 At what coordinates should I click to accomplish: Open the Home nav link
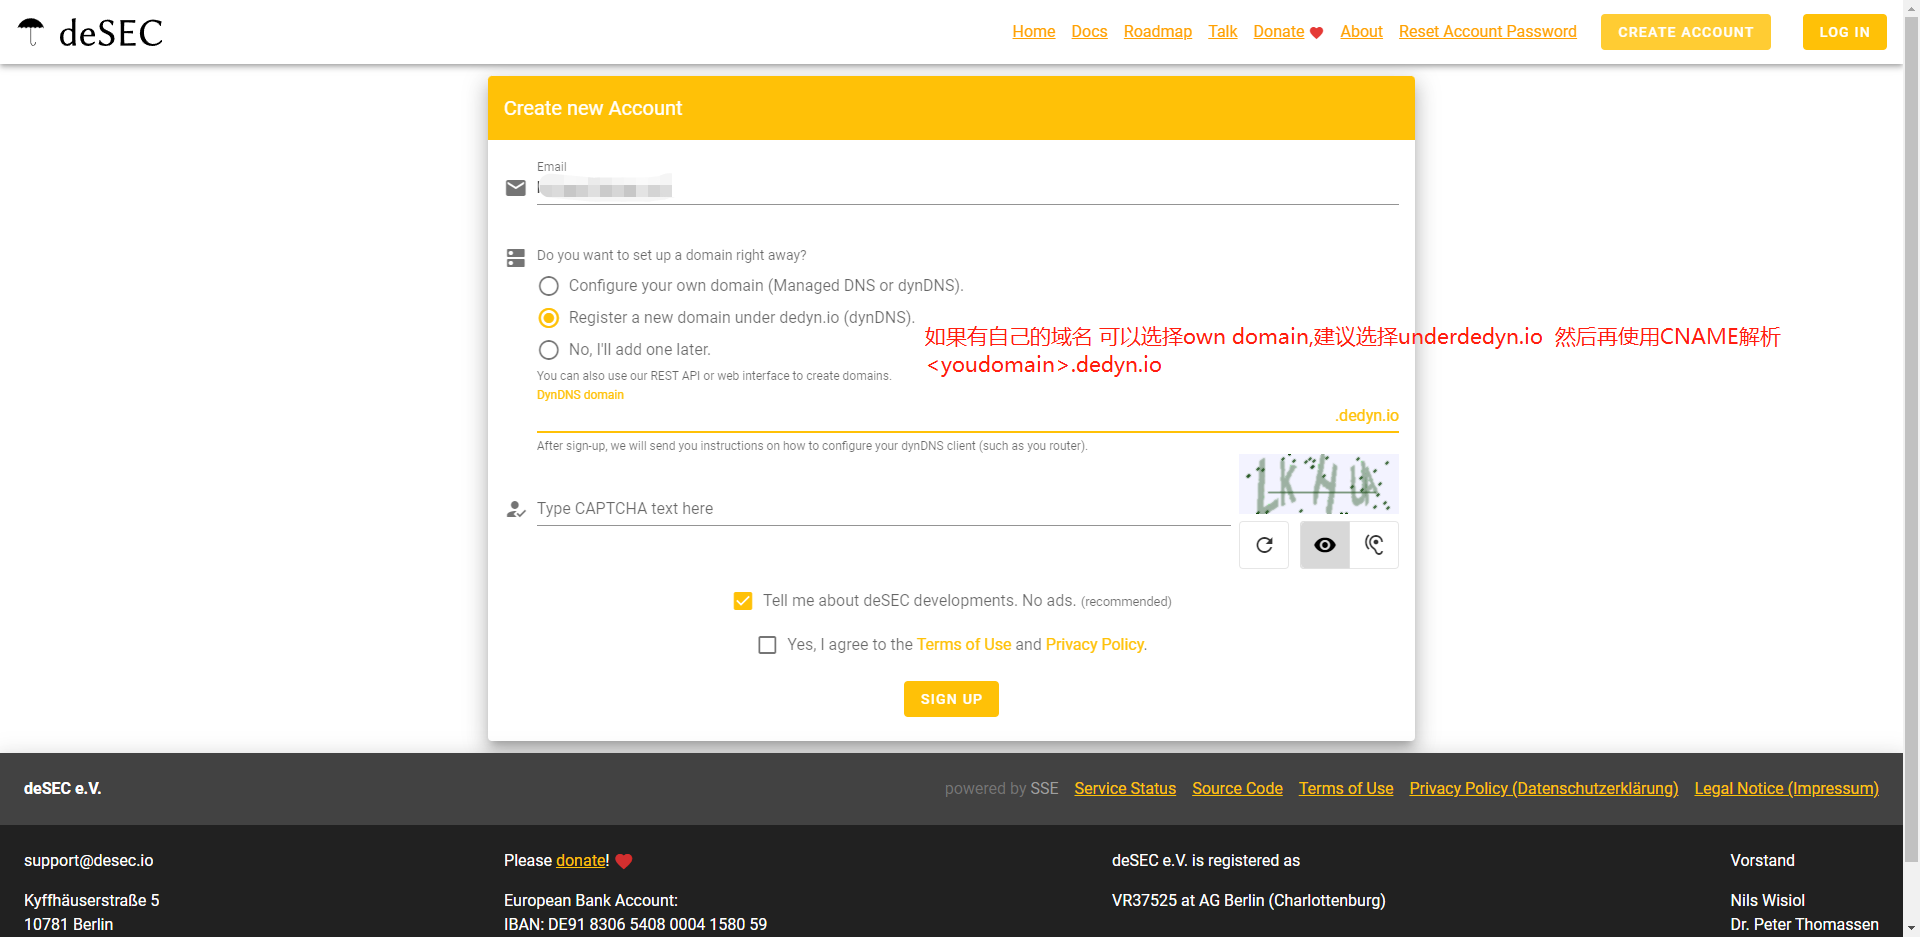[1033, 32]
